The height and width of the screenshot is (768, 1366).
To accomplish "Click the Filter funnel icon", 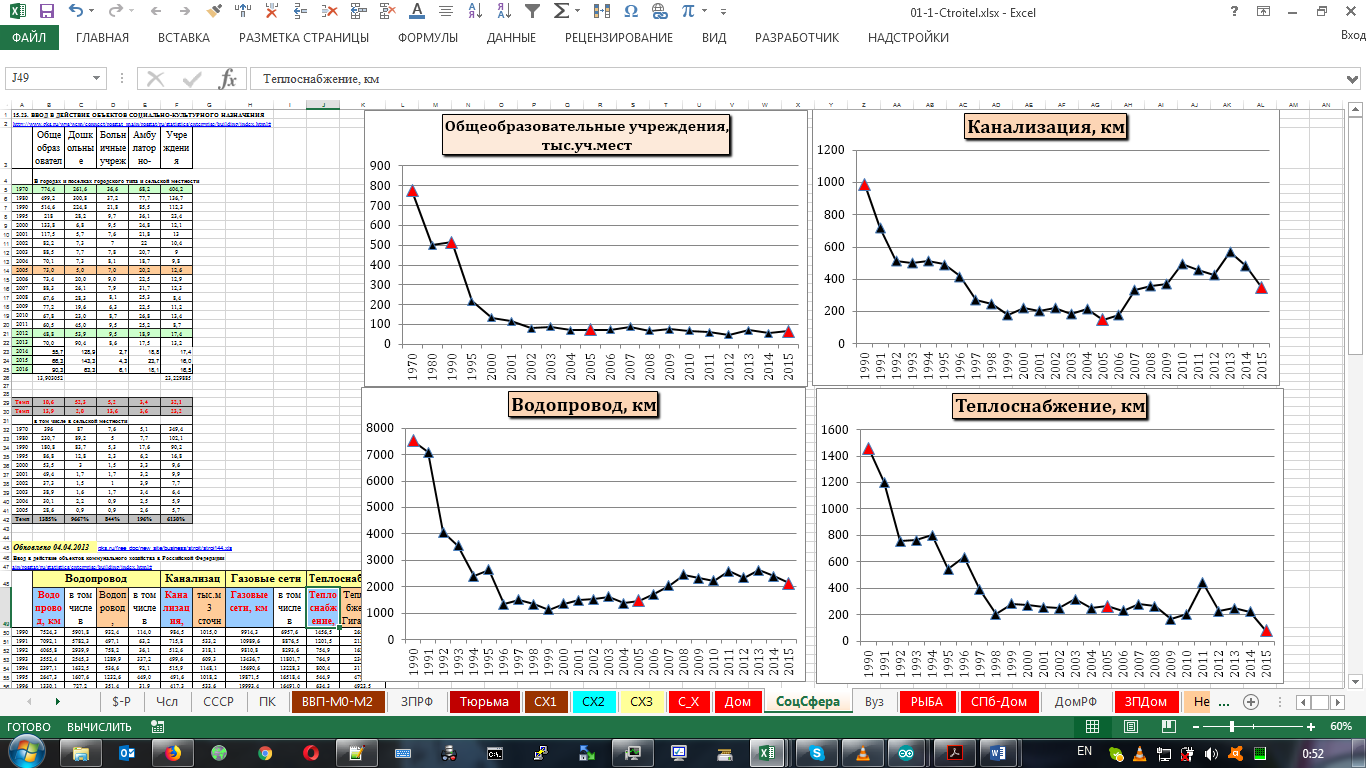I will (x=532, y=12).
